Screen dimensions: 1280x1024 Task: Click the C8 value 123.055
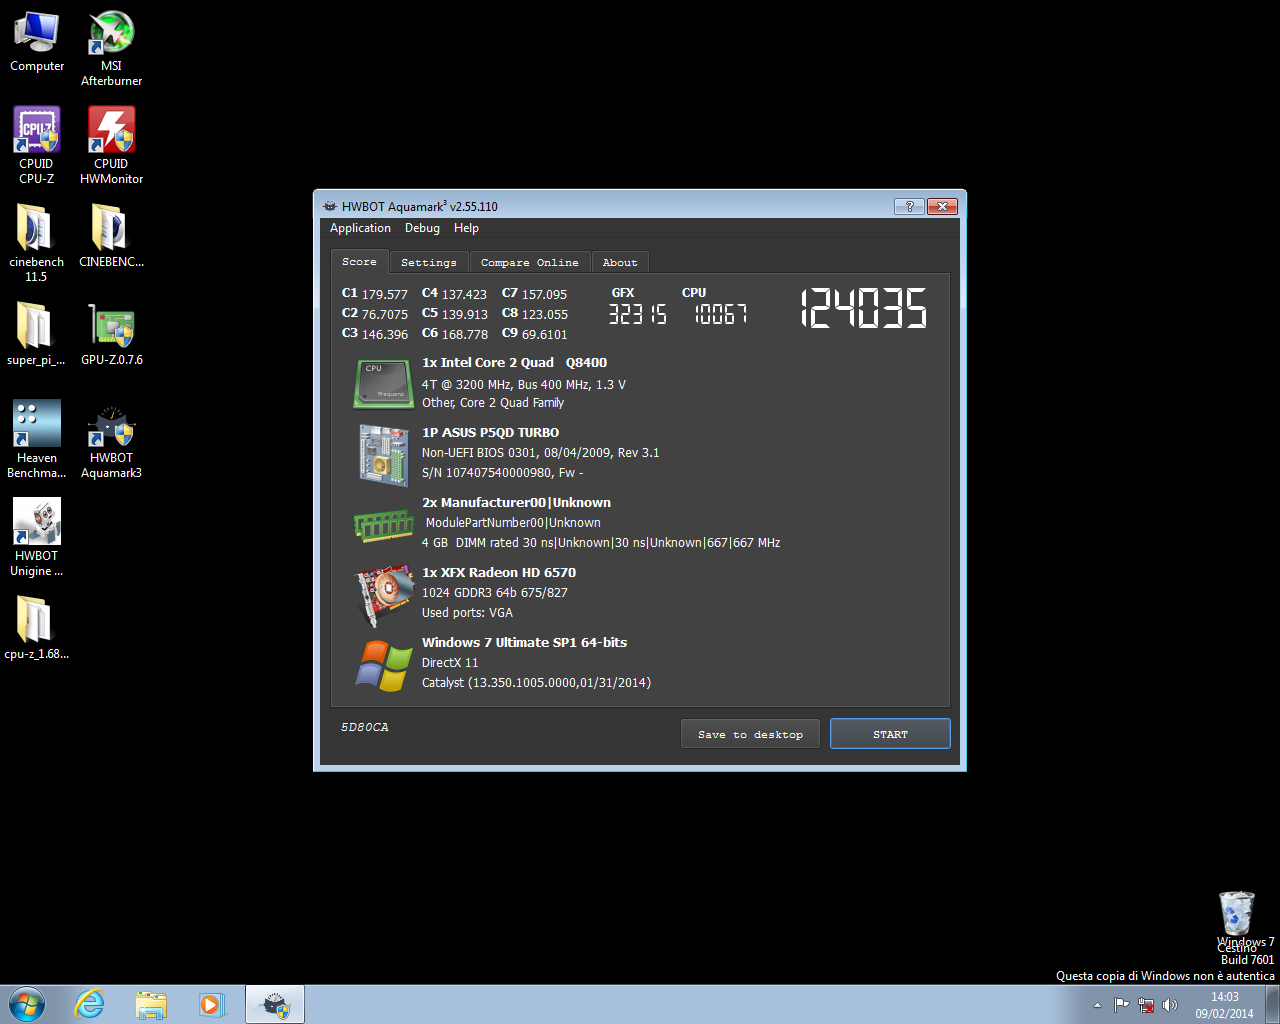[545, 314]
